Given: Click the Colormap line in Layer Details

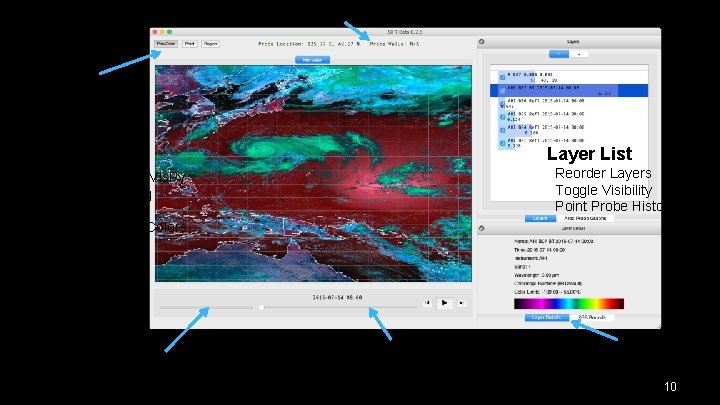Looking at the screenshot, I should (548, 283).
